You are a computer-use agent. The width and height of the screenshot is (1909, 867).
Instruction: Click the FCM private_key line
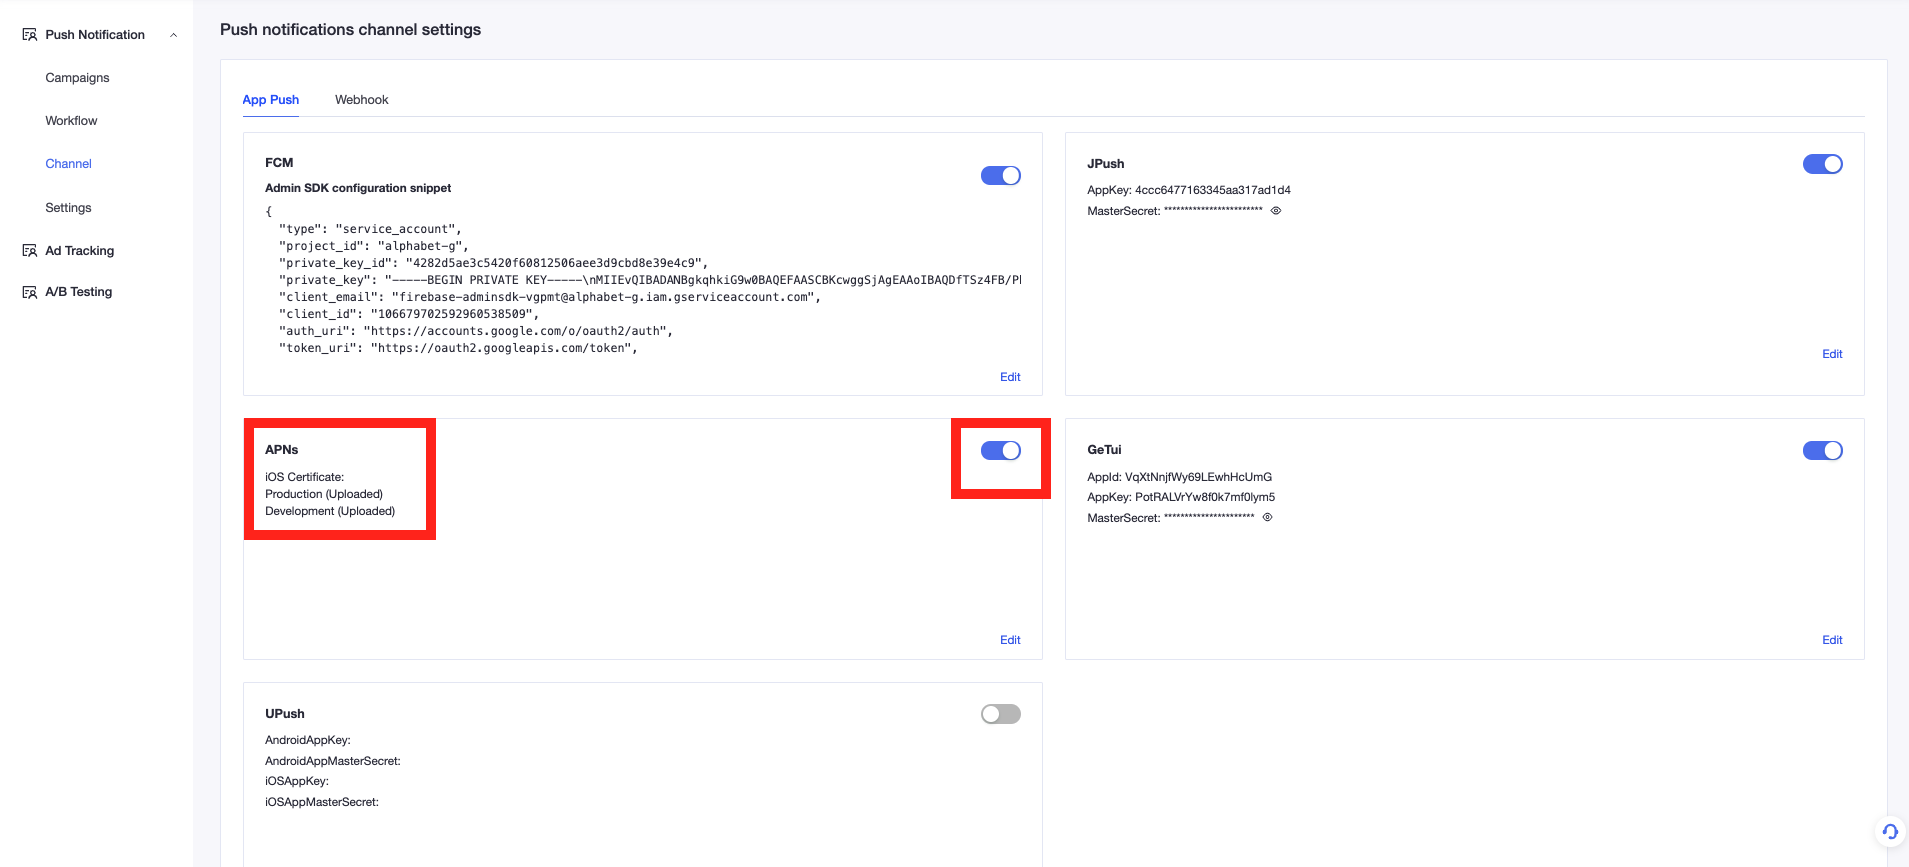click(650, 280)
